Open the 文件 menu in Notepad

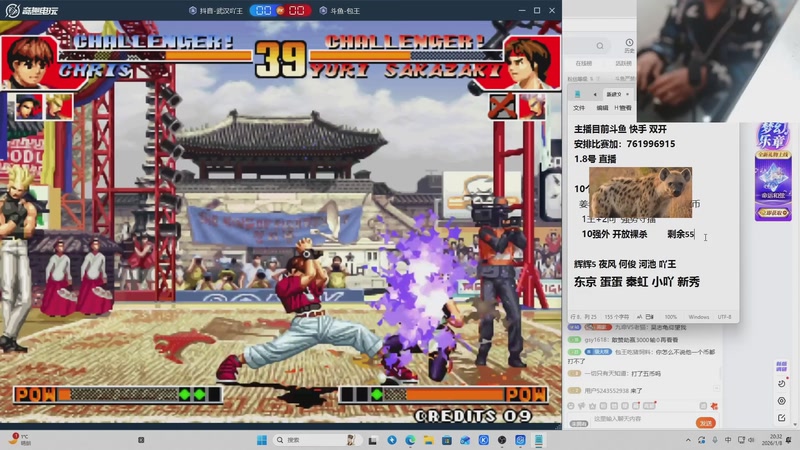coord(579,108)
